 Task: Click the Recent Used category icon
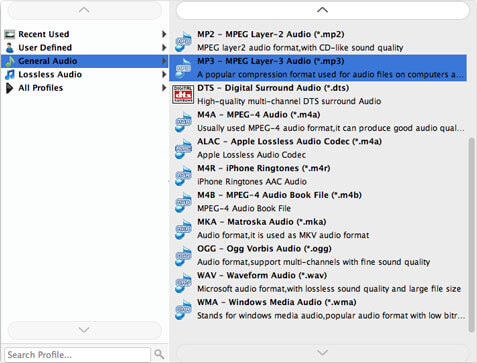coord(10,34)
